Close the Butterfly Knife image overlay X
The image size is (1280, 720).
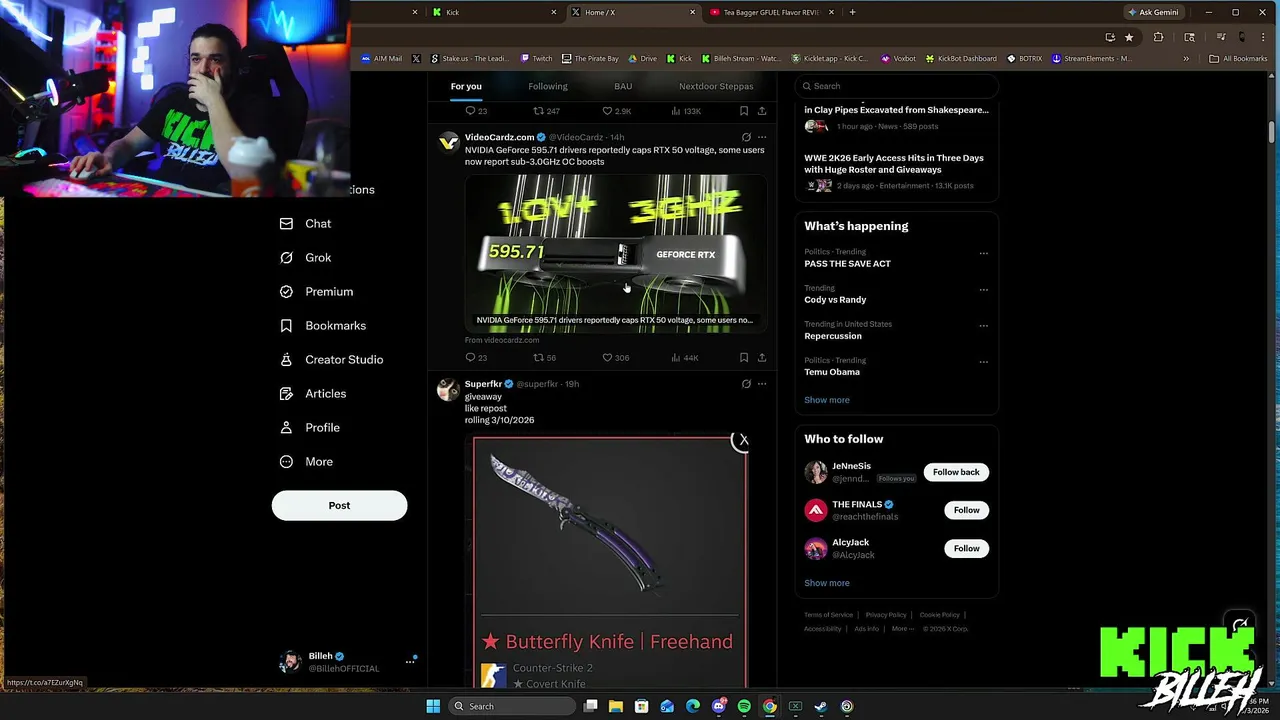[742, 440]
